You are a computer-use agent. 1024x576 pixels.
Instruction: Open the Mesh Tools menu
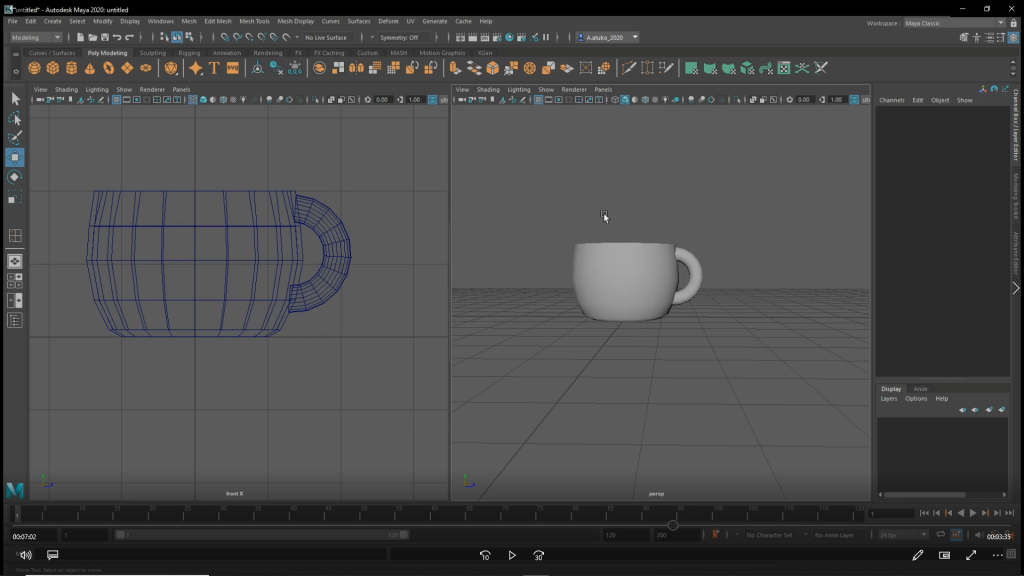[x=254, y=21]
